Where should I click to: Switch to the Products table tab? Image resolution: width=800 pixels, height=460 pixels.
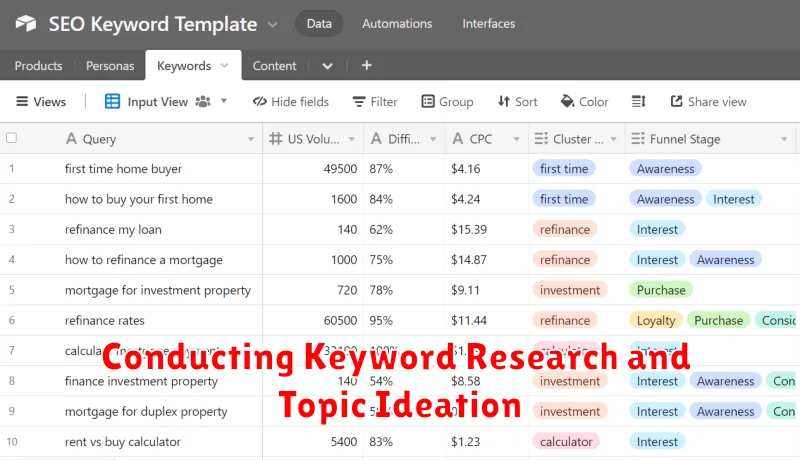(38, 66)
